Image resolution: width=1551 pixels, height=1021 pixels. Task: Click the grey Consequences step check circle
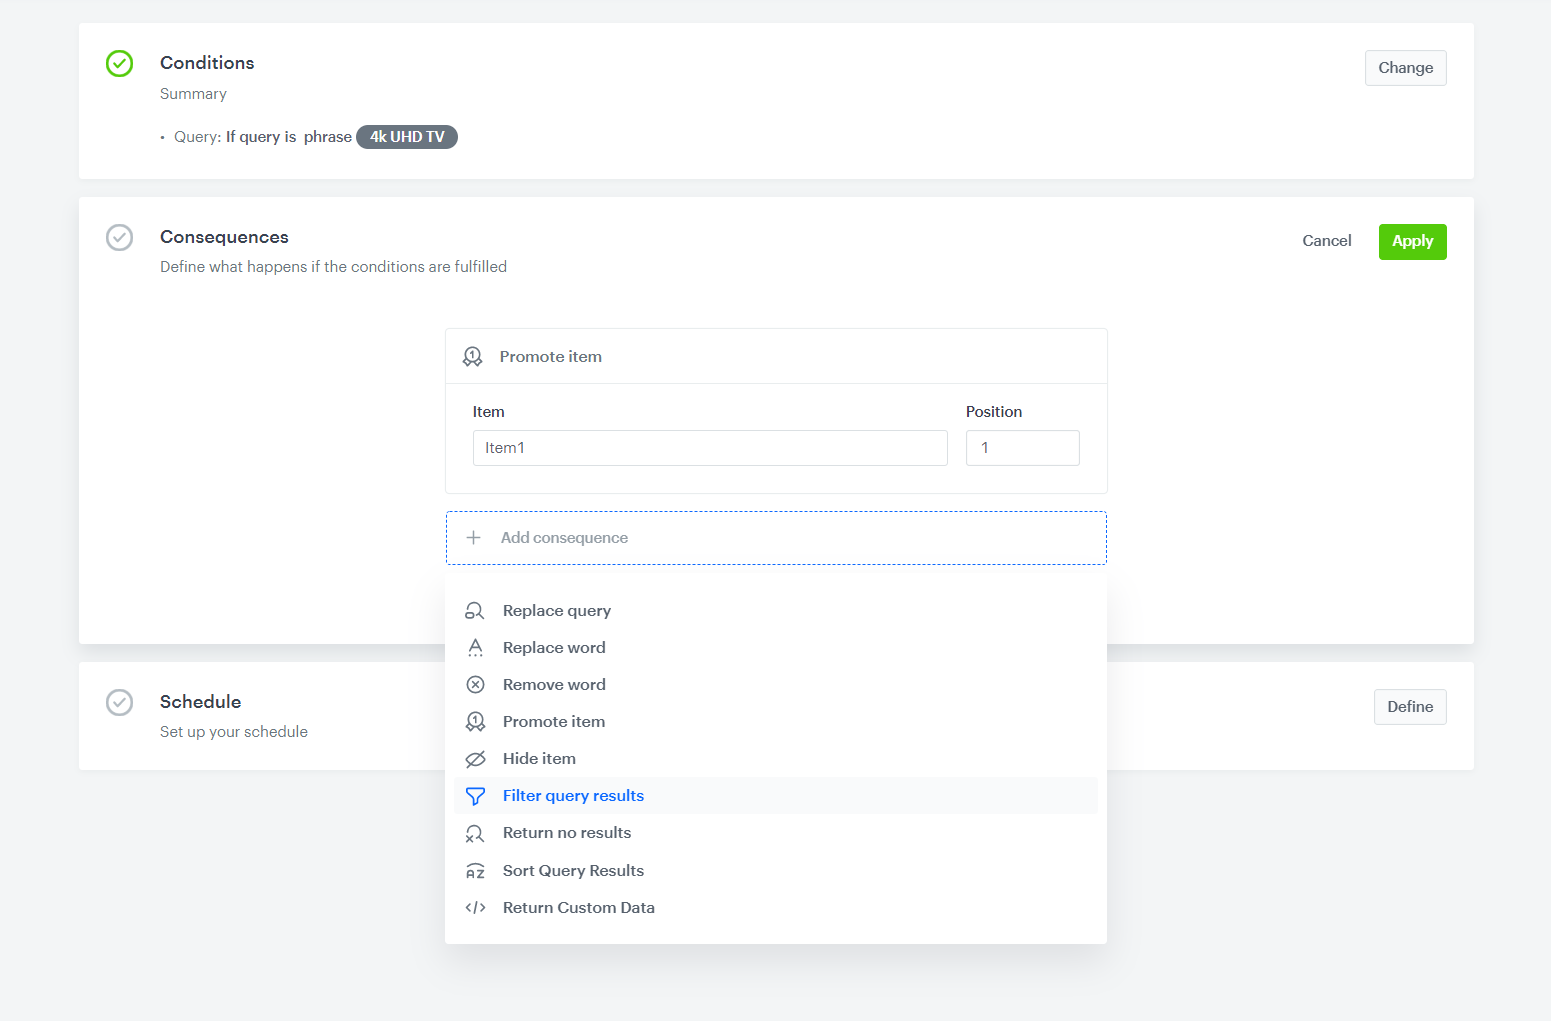click(119, 238)
